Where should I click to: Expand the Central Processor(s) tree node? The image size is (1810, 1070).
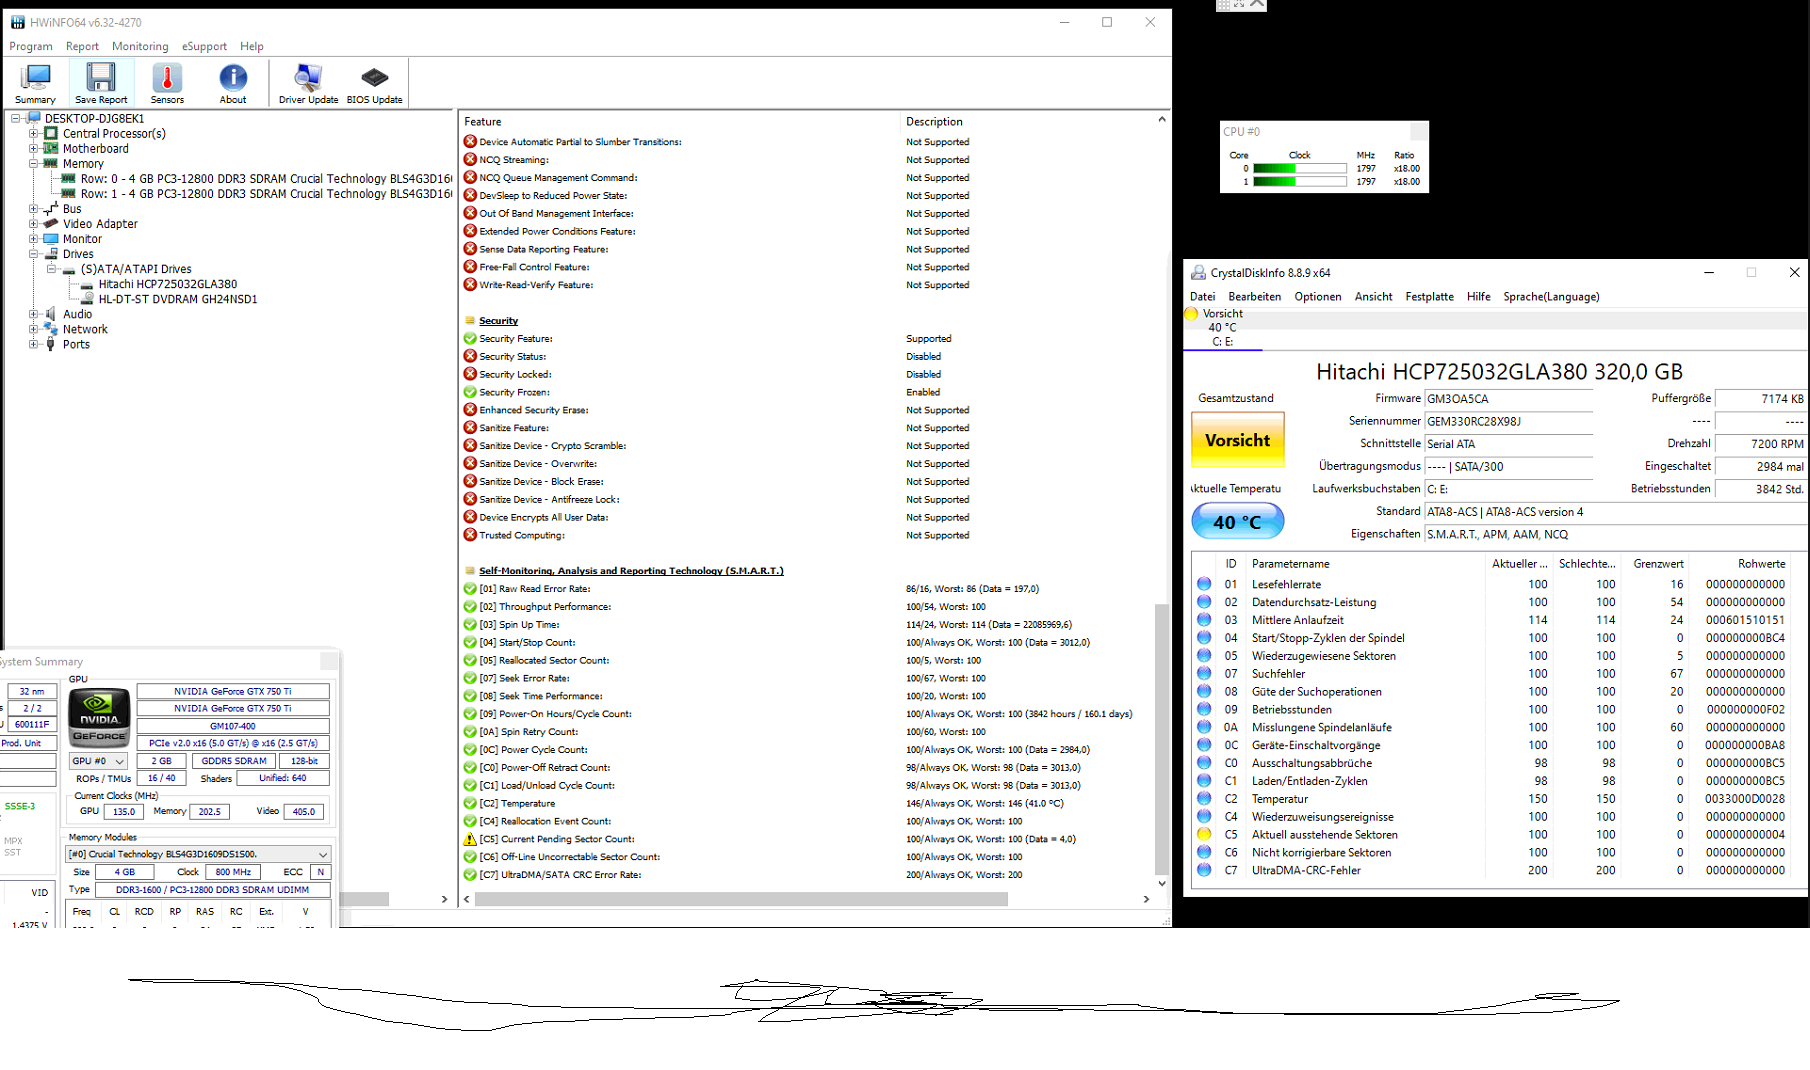click(33, 133)
